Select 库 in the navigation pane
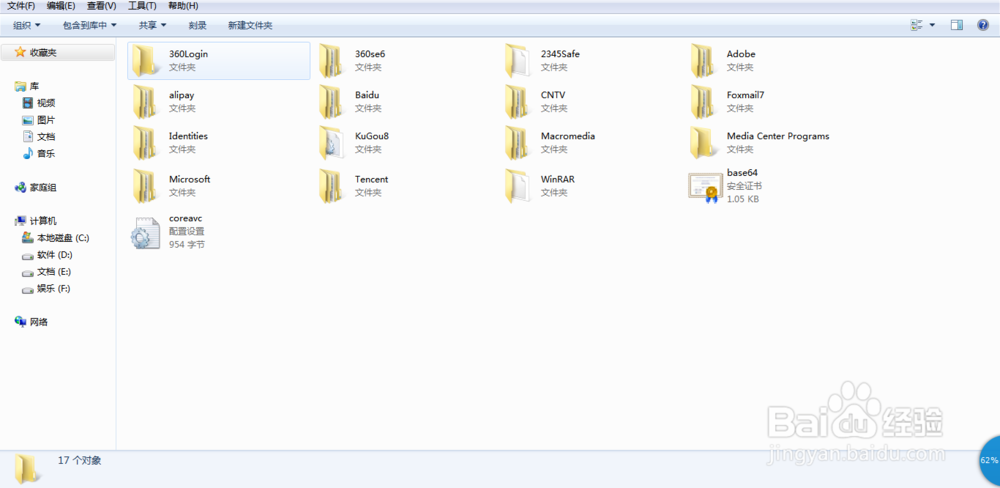 click(35, 86)
